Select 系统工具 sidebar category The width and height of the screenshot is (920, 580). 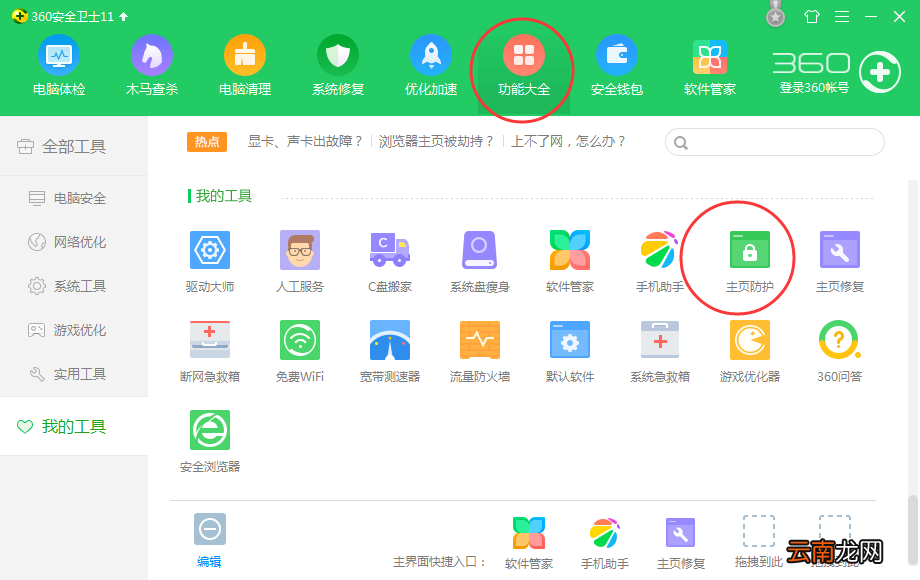pyautogui.click(x=74, y=286)
